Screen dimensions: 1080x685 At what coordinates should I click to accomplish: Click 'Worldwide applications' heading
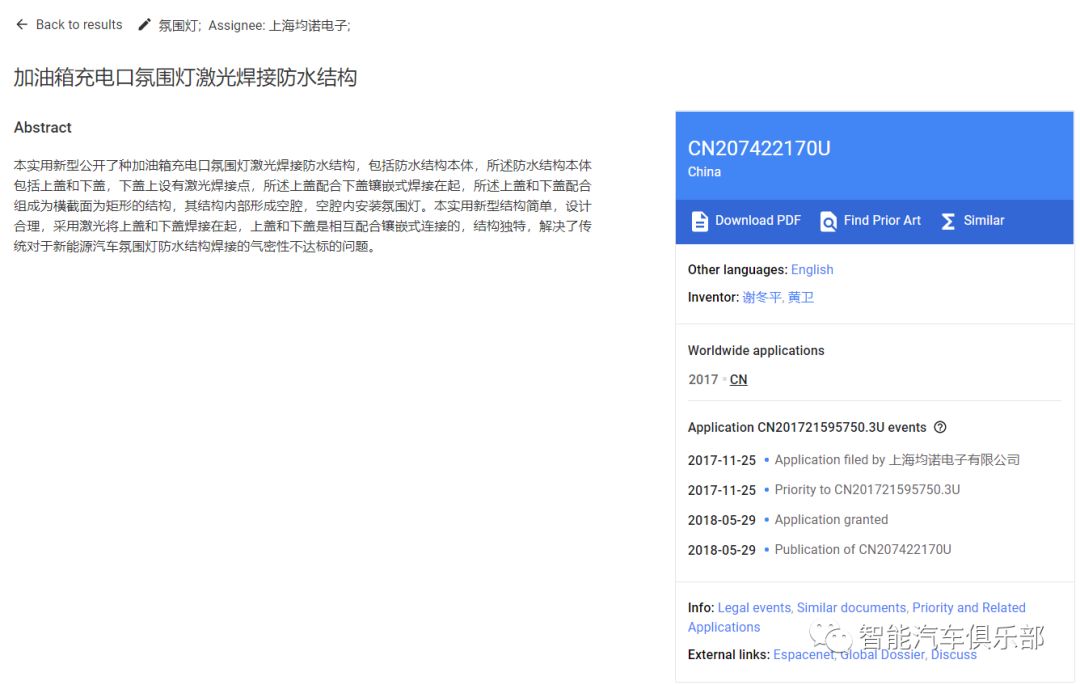756,350
